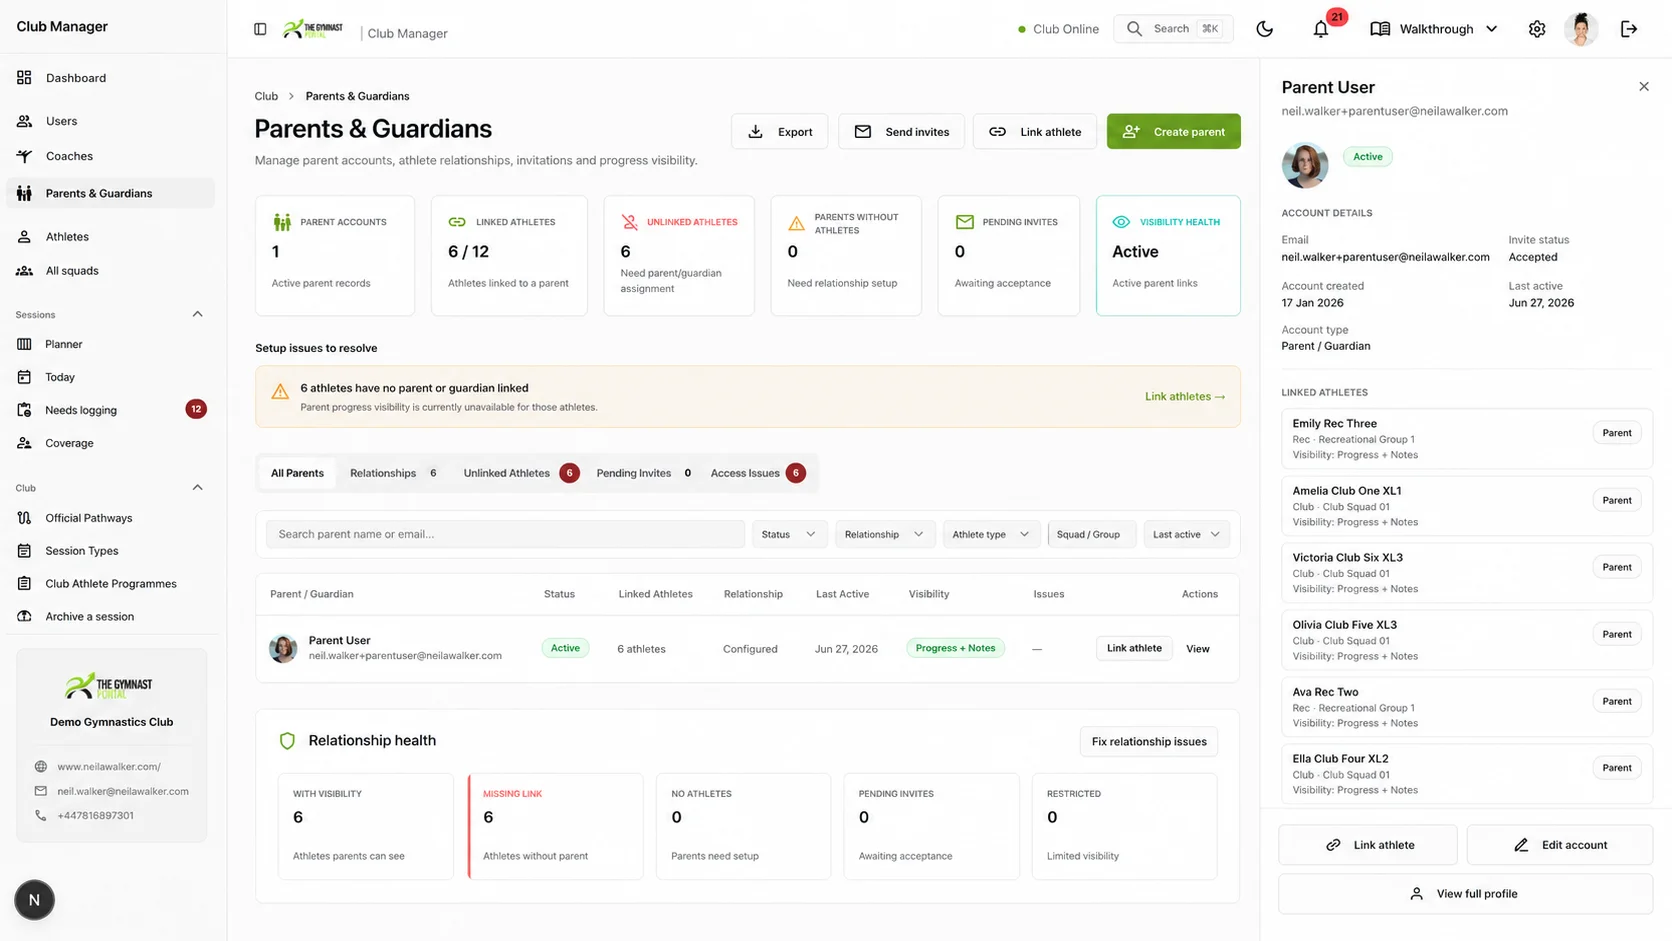This screenshot has height=941, width=1672.
Task: Click search parent name or email field
Action: 505,534
